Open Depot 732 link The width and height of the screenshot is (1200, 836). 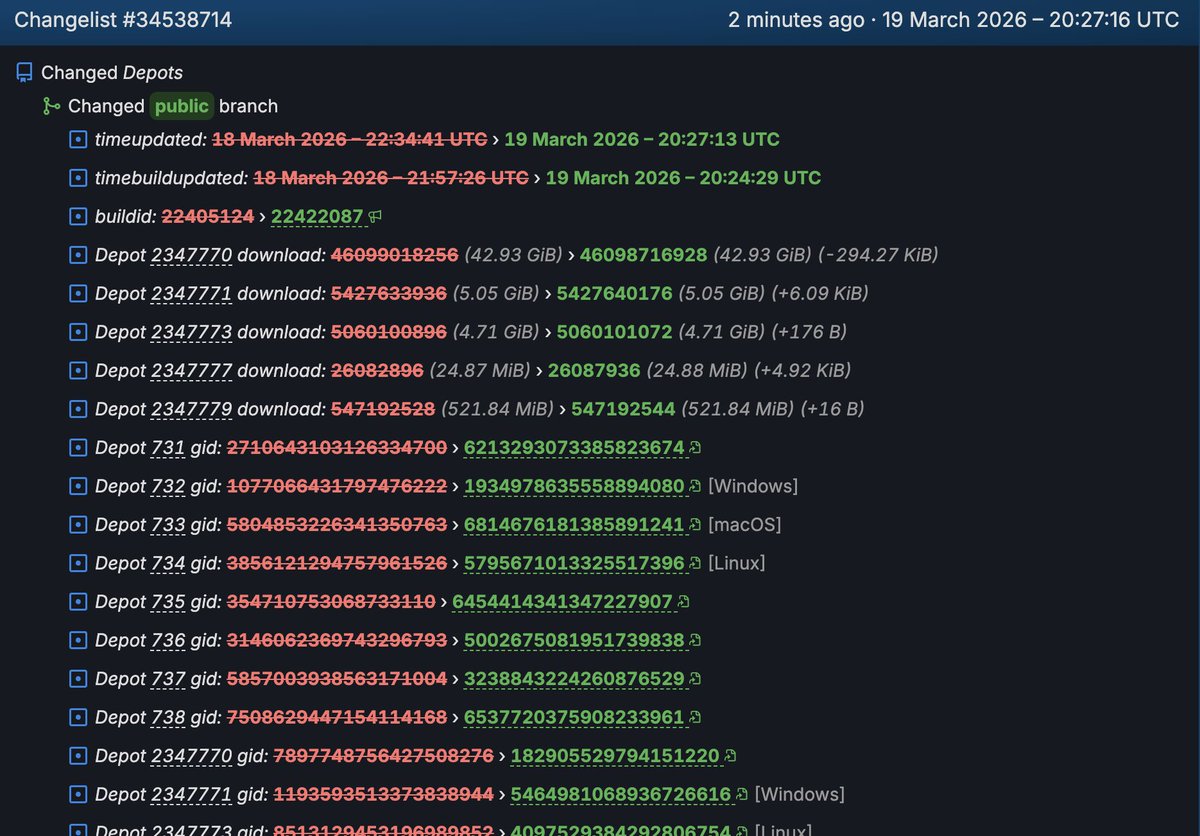[168, 486]
